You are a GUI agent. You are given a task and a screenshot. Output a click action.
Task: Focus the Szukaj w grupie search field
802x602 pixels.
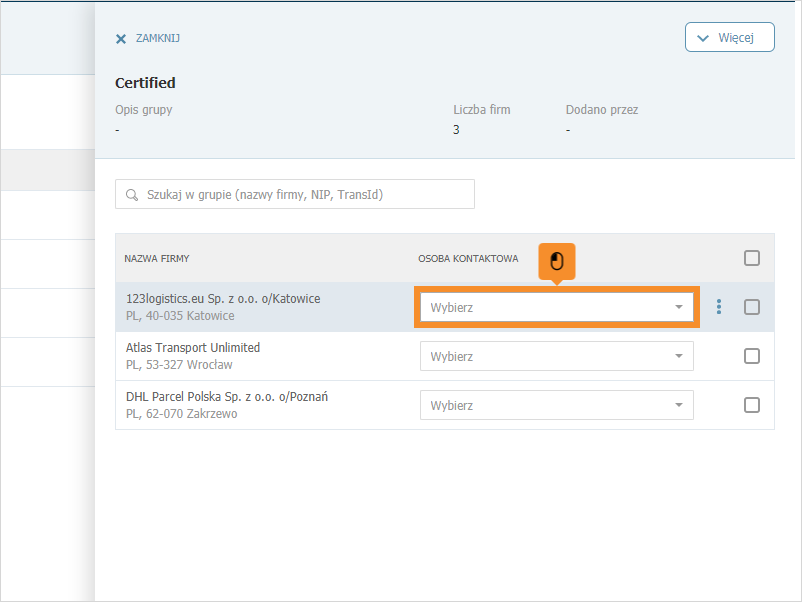click(295, 194)
